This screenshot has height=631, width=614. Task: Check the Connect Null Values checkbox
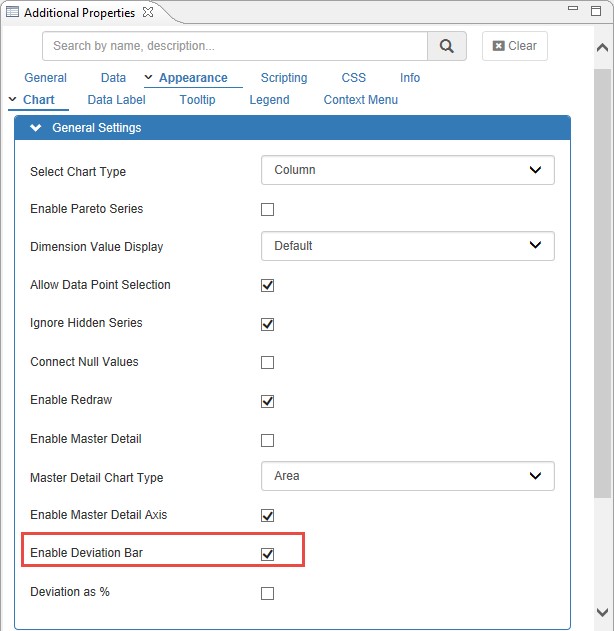(x=267, y=363)
